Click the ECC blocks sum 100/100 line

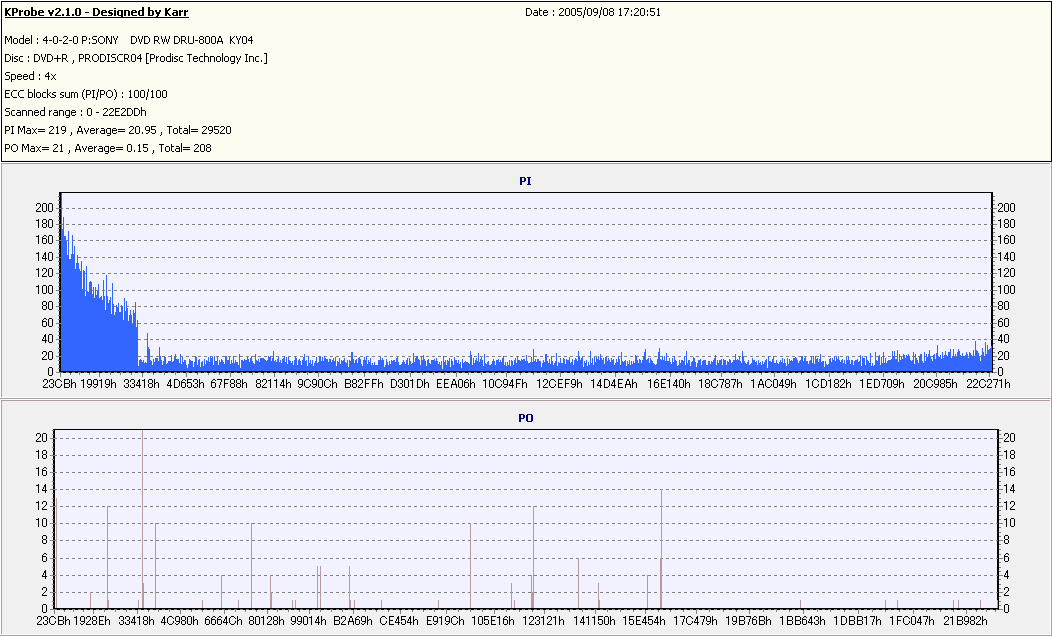pyautogui.click(x=86, y=94)
